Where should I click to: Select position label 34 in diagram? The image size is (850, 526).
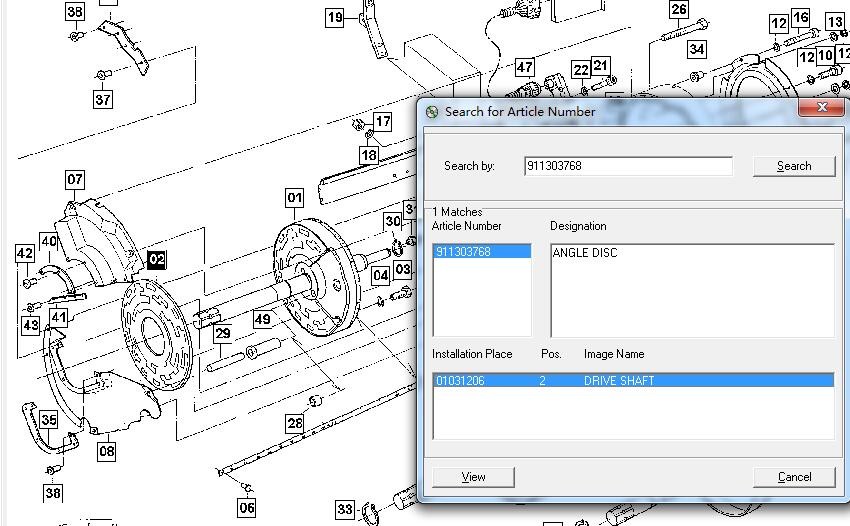coord(697,49)
